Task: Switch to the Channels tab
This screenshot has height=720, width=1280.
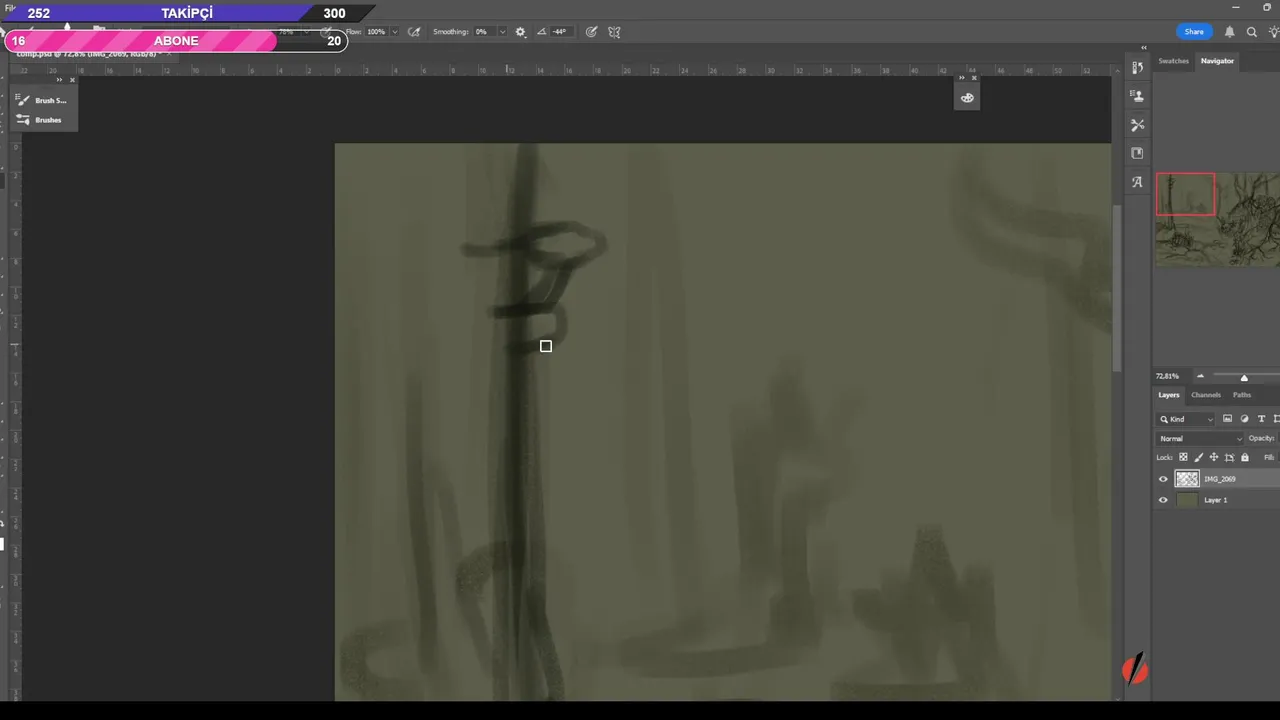Action: 1206,395
